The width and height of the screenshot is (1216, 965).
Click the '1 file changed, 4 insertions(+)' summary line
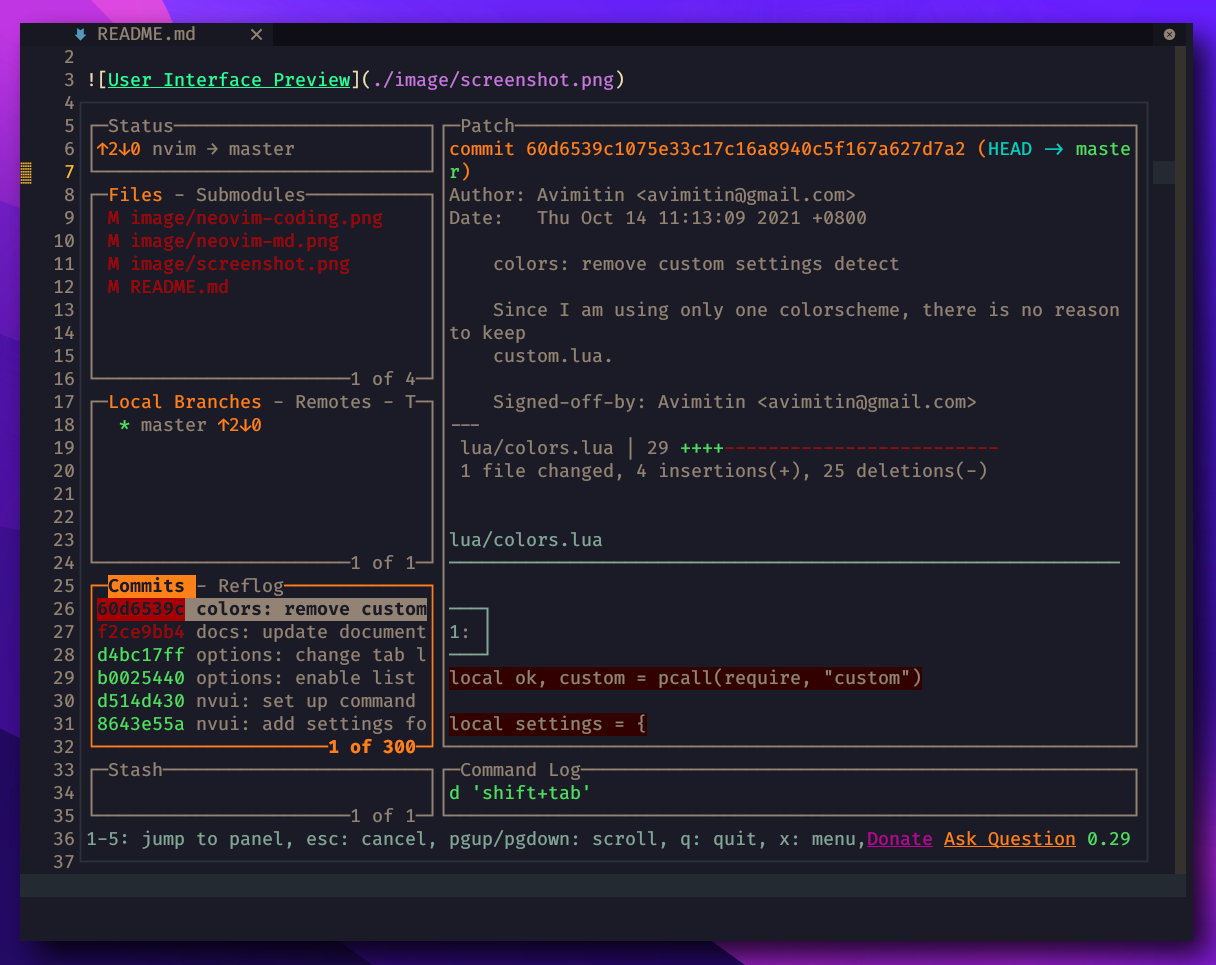(724, 471)
